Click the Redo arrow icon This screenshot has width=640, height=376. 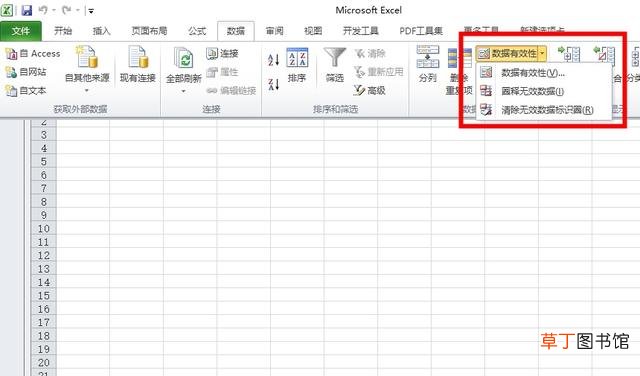(67, 10)
